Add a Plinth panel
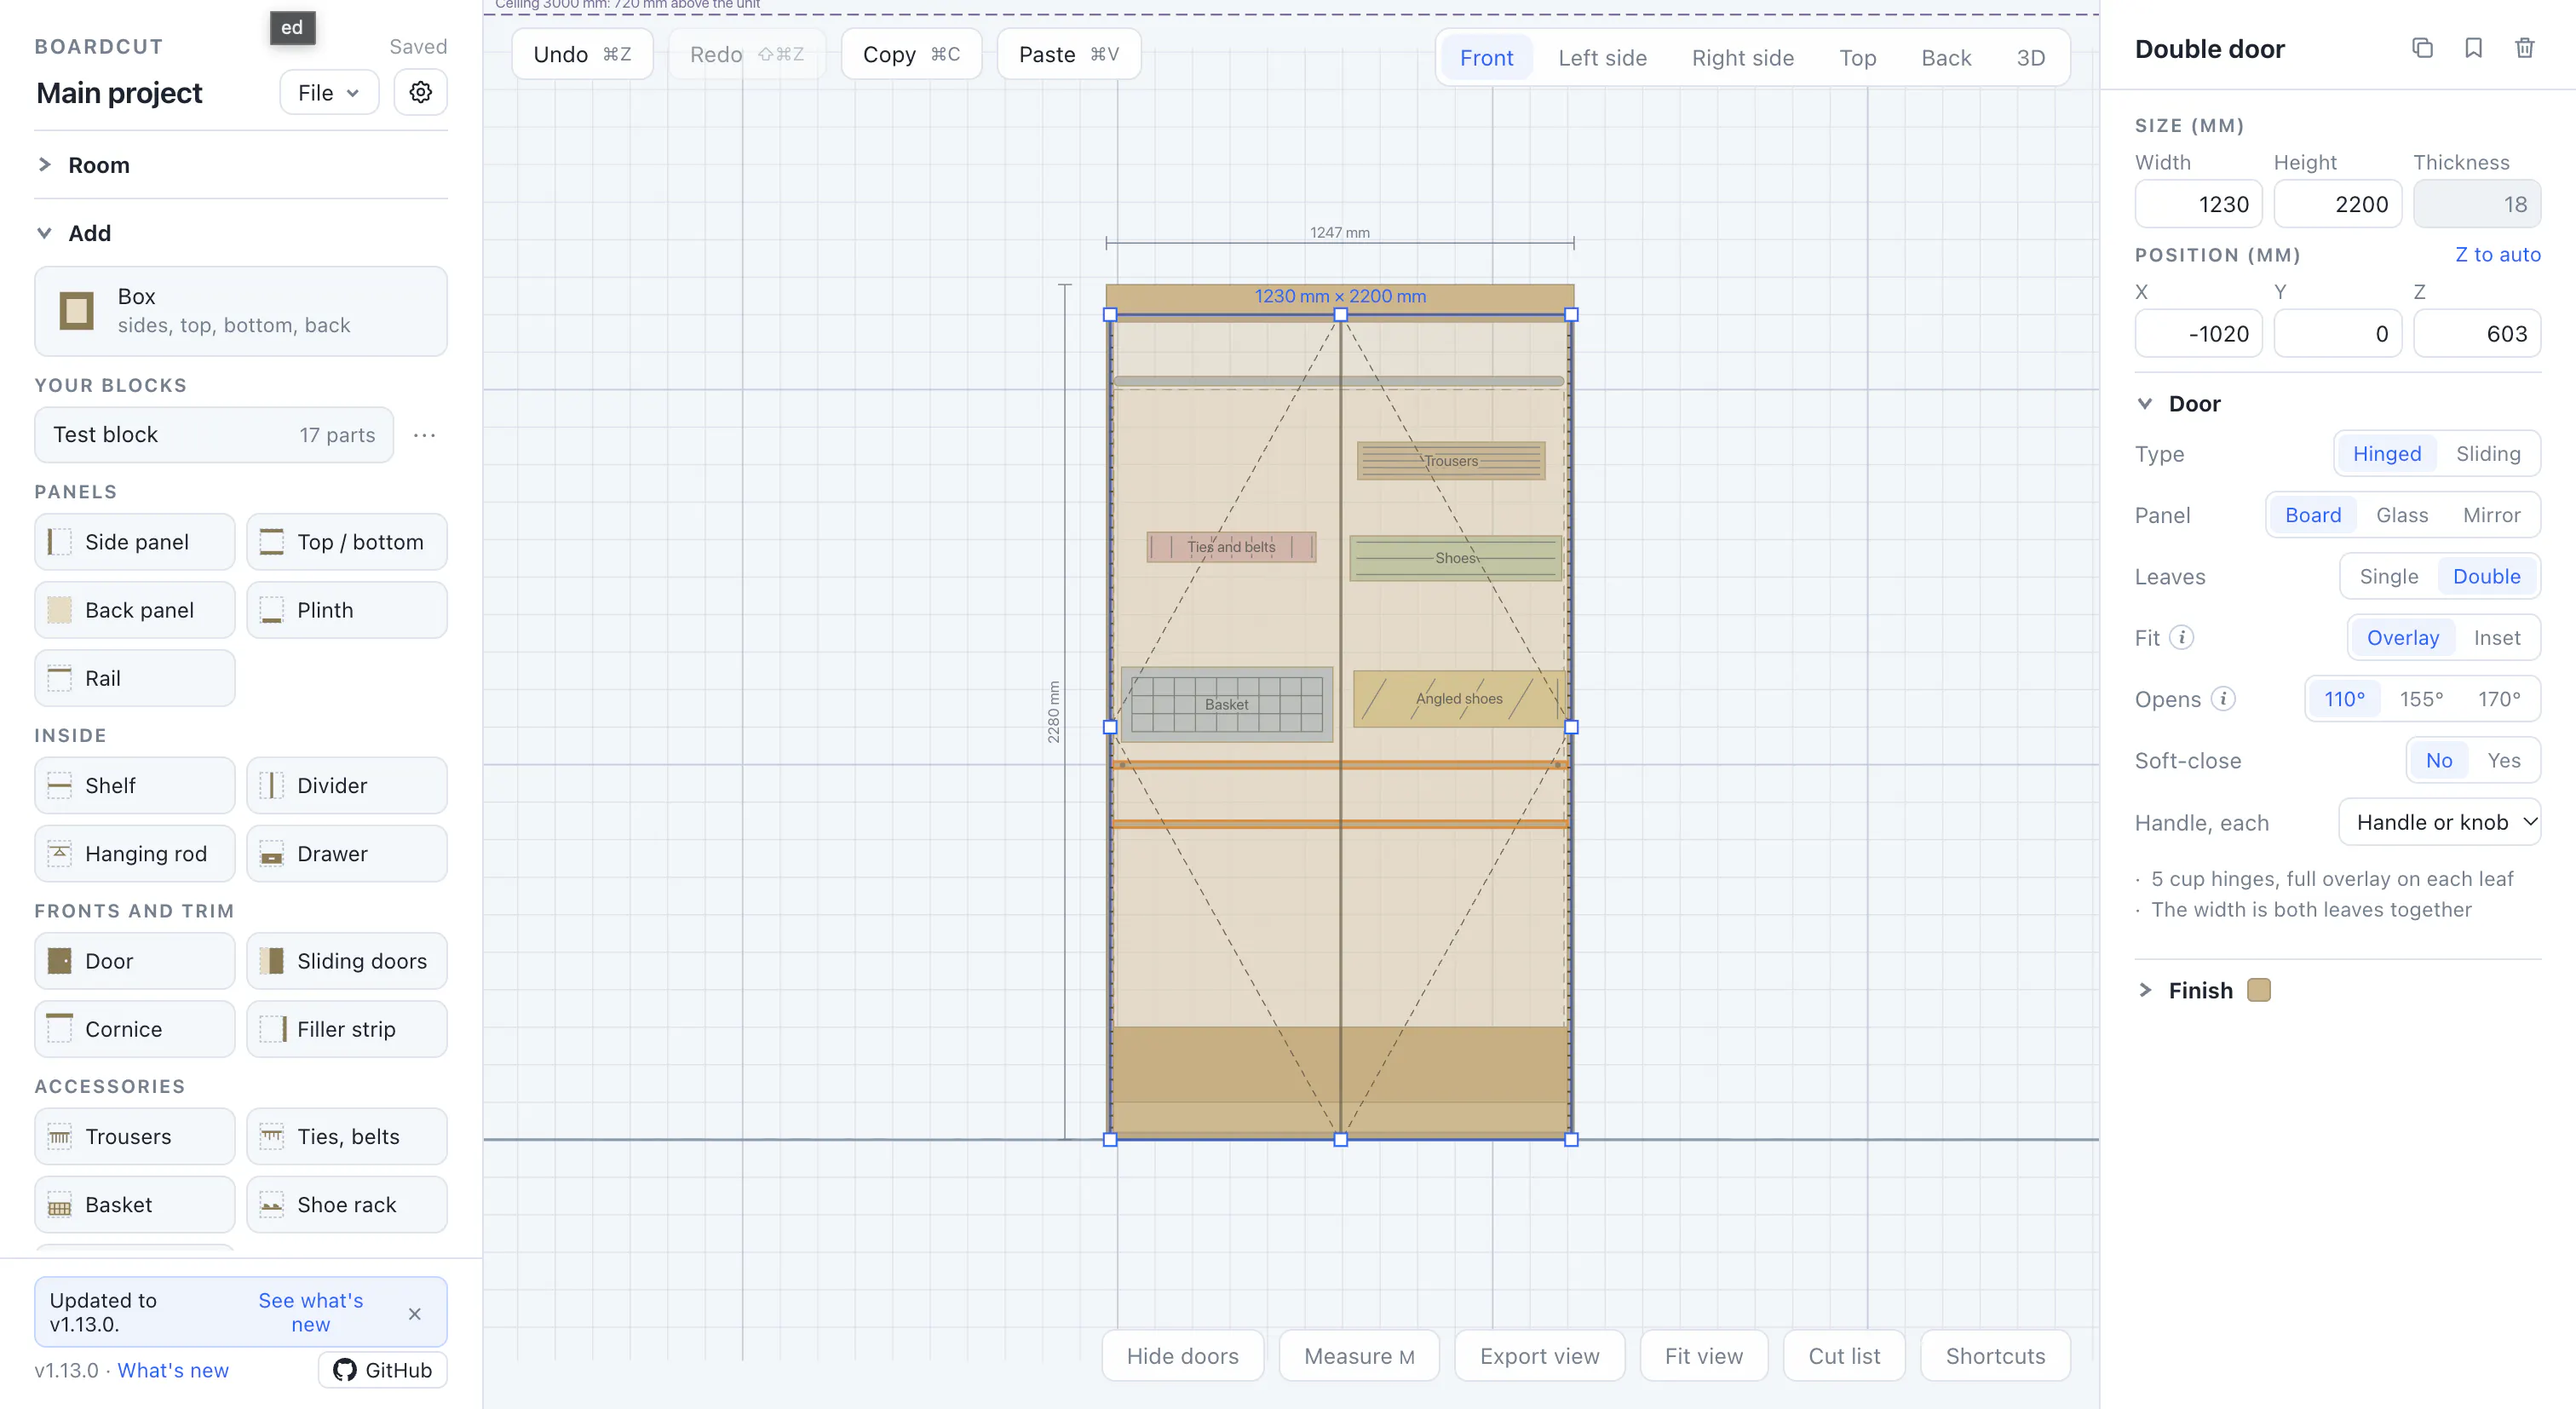Viewport: 2576px width, 1409px height. tap(347, 610)
